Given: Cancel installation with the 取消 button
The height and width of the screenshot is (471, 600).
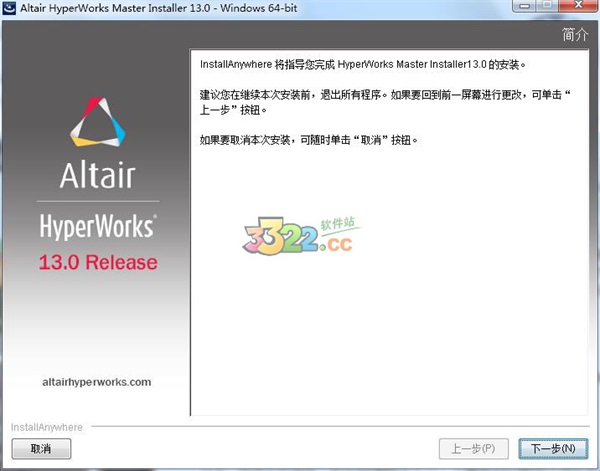Looking at the screenshot, I should (x=41, y=448).
